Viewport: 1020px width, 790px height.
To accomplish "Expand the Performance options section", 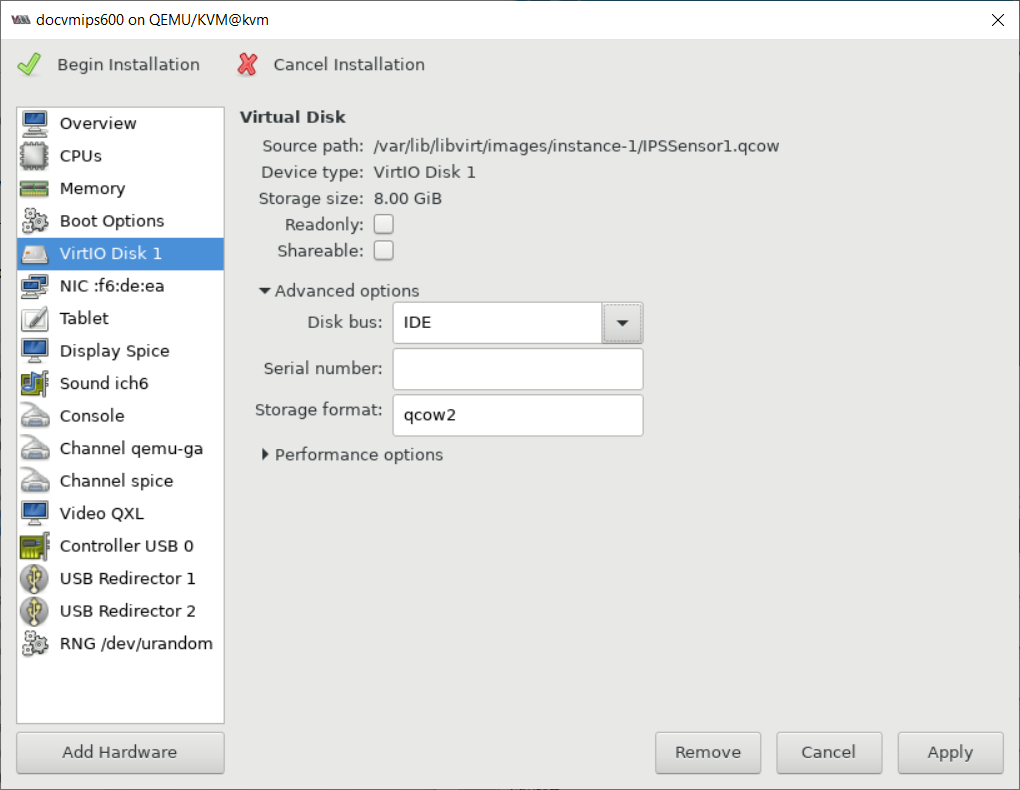I will pos(265,455).
